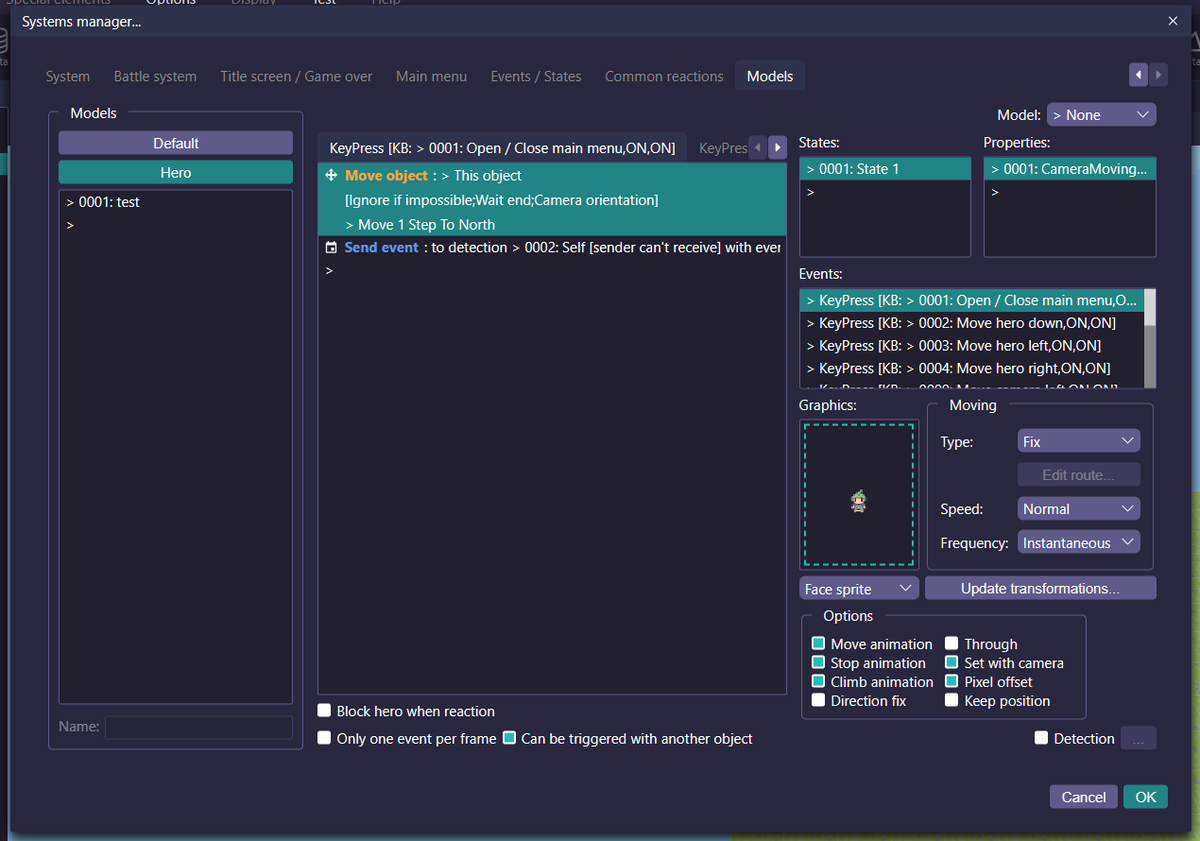The image size is (1200, 841).
Task: Select model 0001: test in list
Action: click(176, 202)
